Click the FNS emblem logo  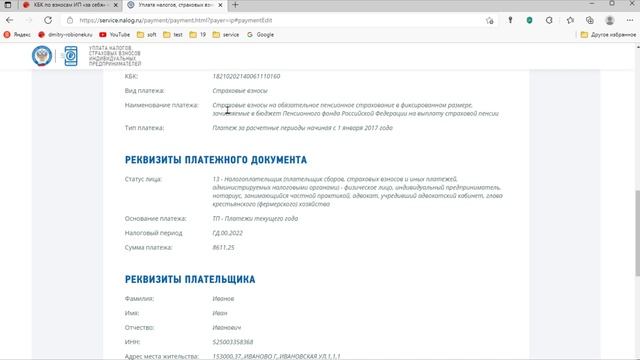42,56
